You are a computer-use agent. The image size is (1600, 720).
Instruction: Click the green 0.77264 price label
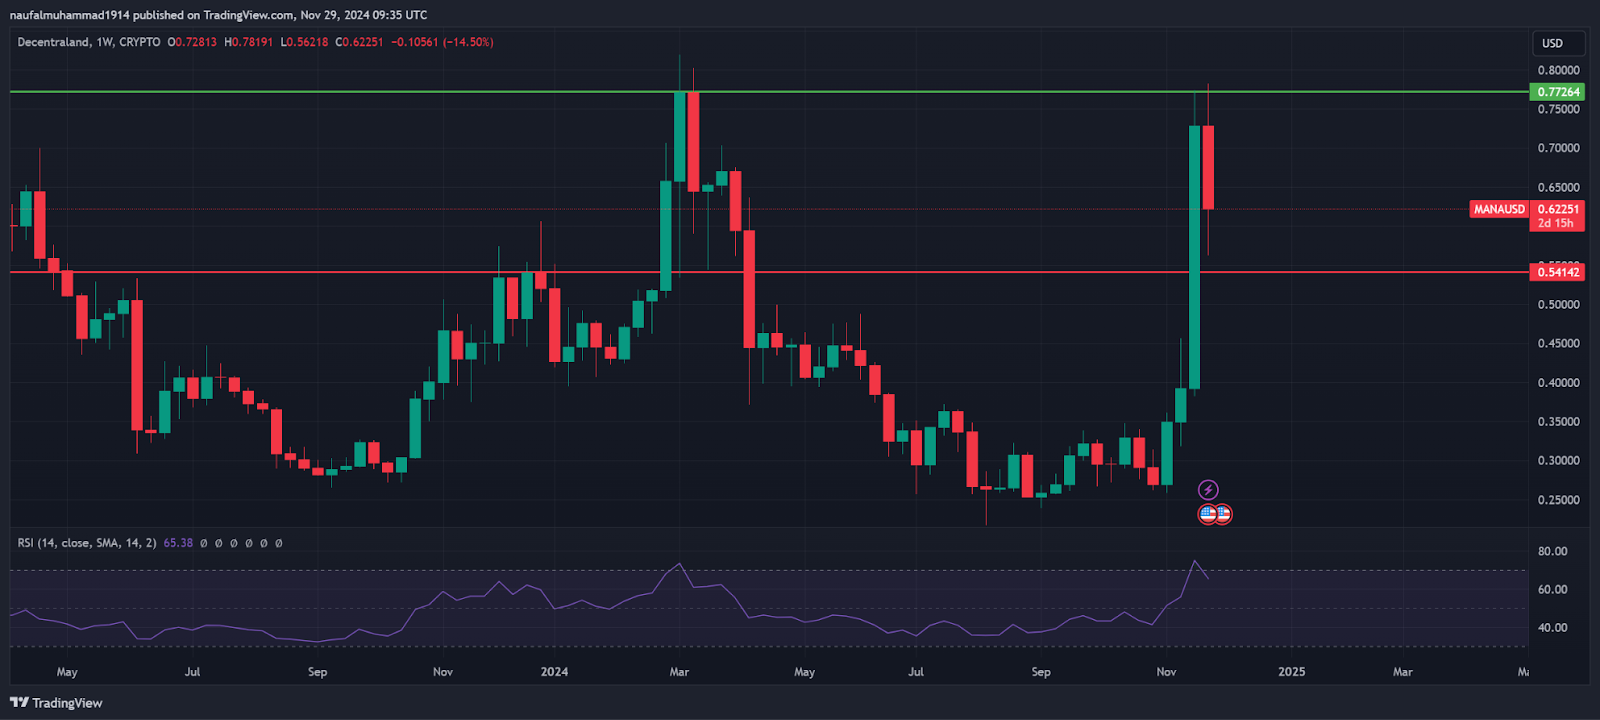1558,92
